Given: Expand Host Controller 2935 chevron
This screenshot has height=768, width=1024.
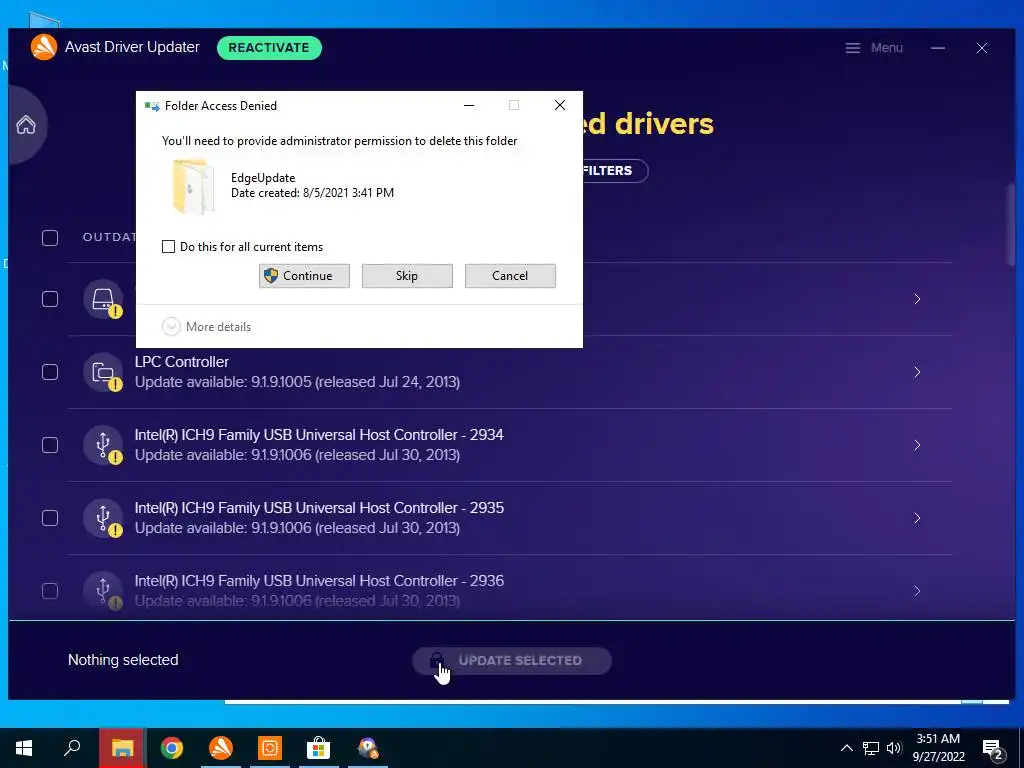Looking at the screenshot, I should tap(917, 519).
